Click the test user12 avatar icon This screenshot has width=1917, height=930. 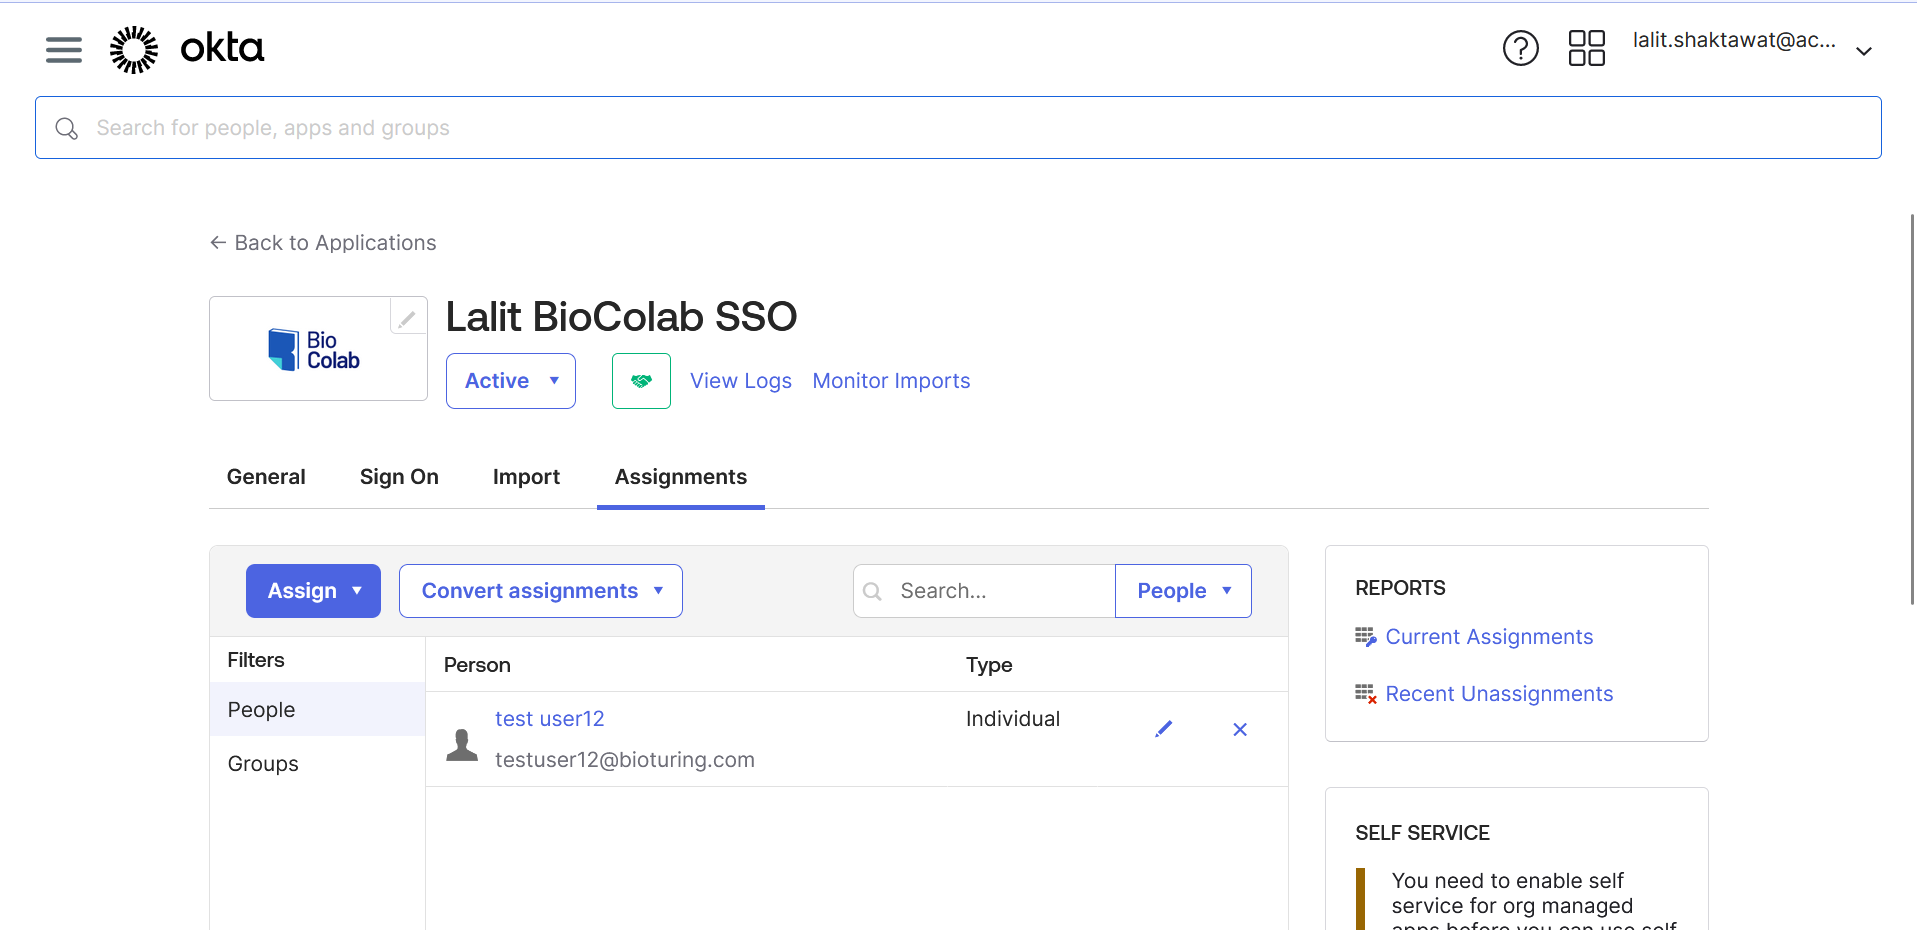462,744
